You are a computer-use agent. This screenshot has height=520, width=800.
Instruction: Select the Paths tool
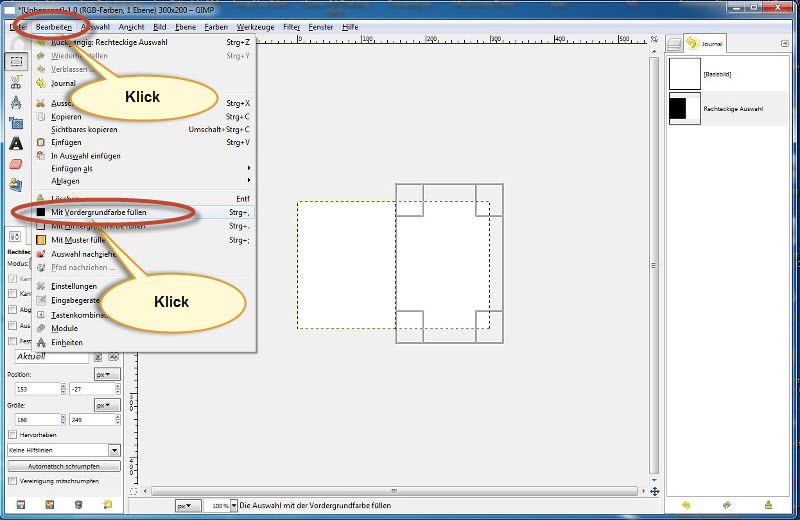tap(16, 102)
